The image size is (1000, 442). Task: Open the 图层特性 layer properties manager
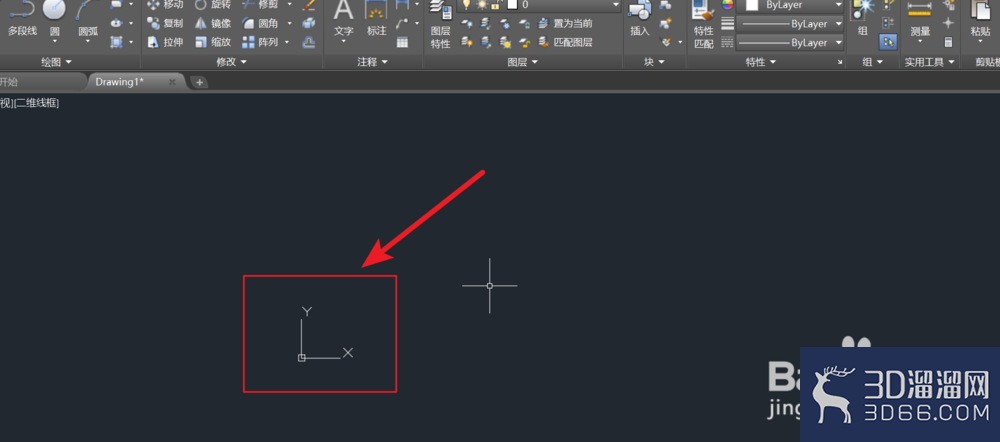(441, 26)
